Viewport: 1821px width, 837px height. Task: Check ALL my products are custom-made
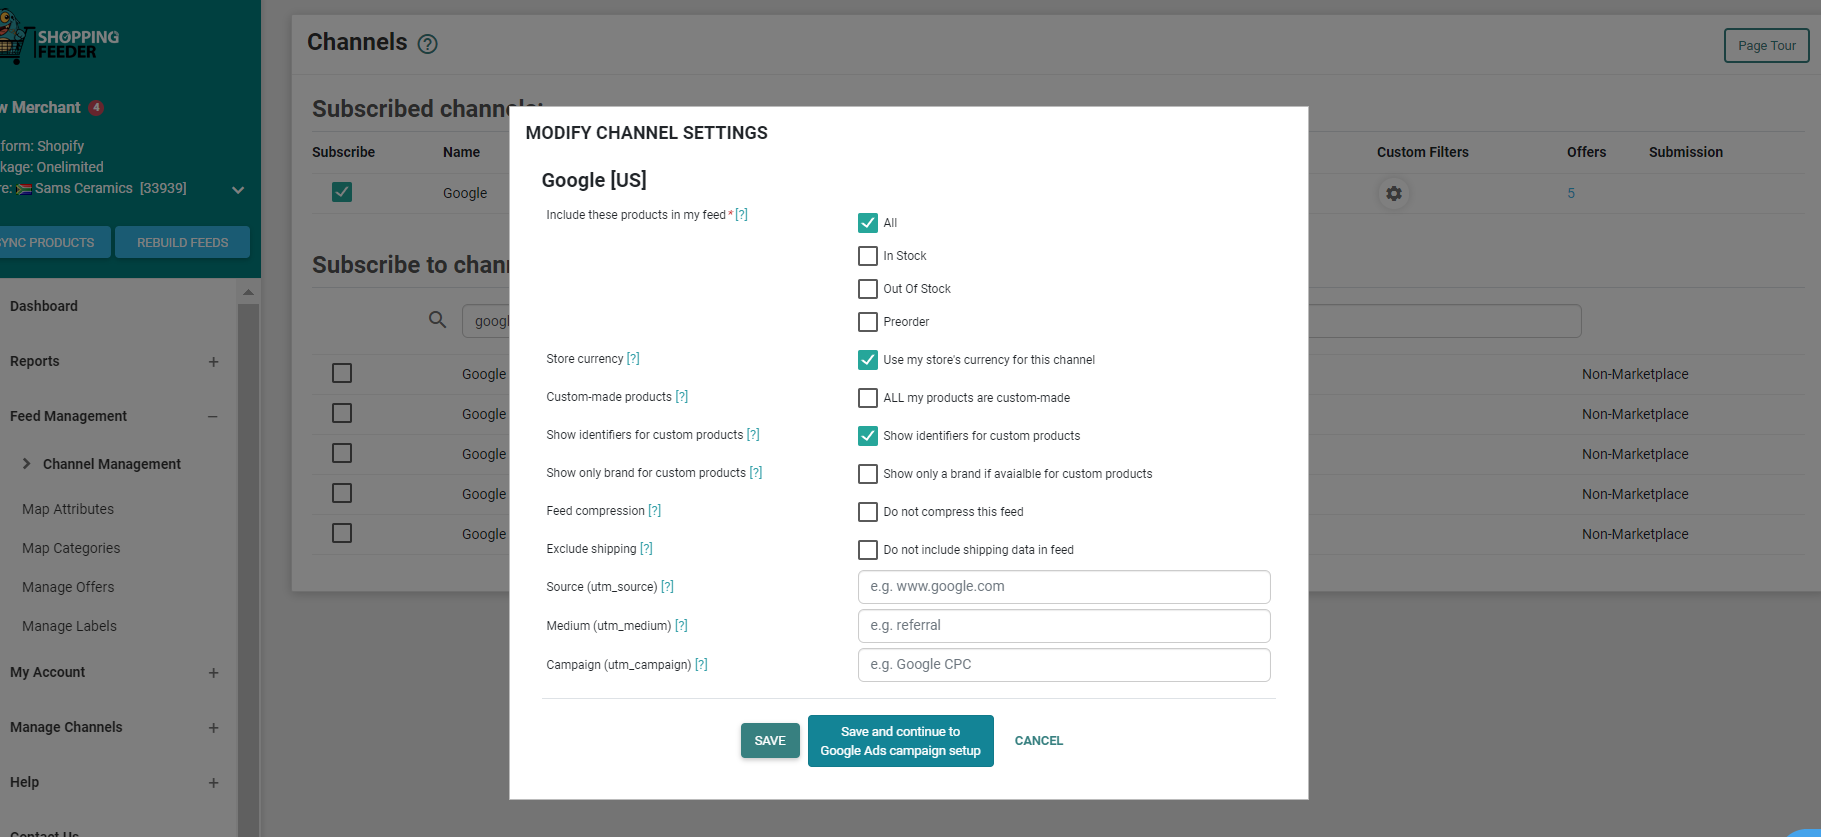click(x=868, y=398)
